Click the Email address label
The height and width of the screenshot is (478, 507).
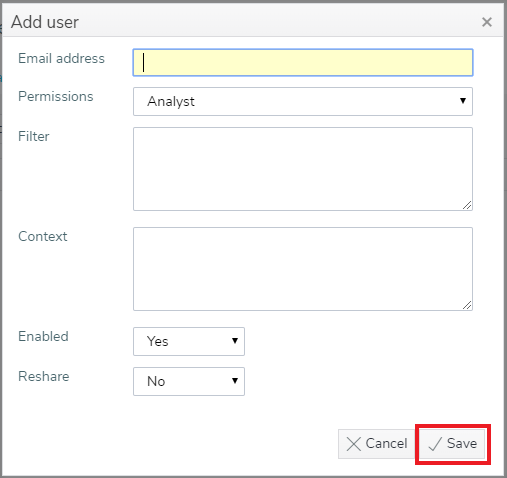coord(61,58)
